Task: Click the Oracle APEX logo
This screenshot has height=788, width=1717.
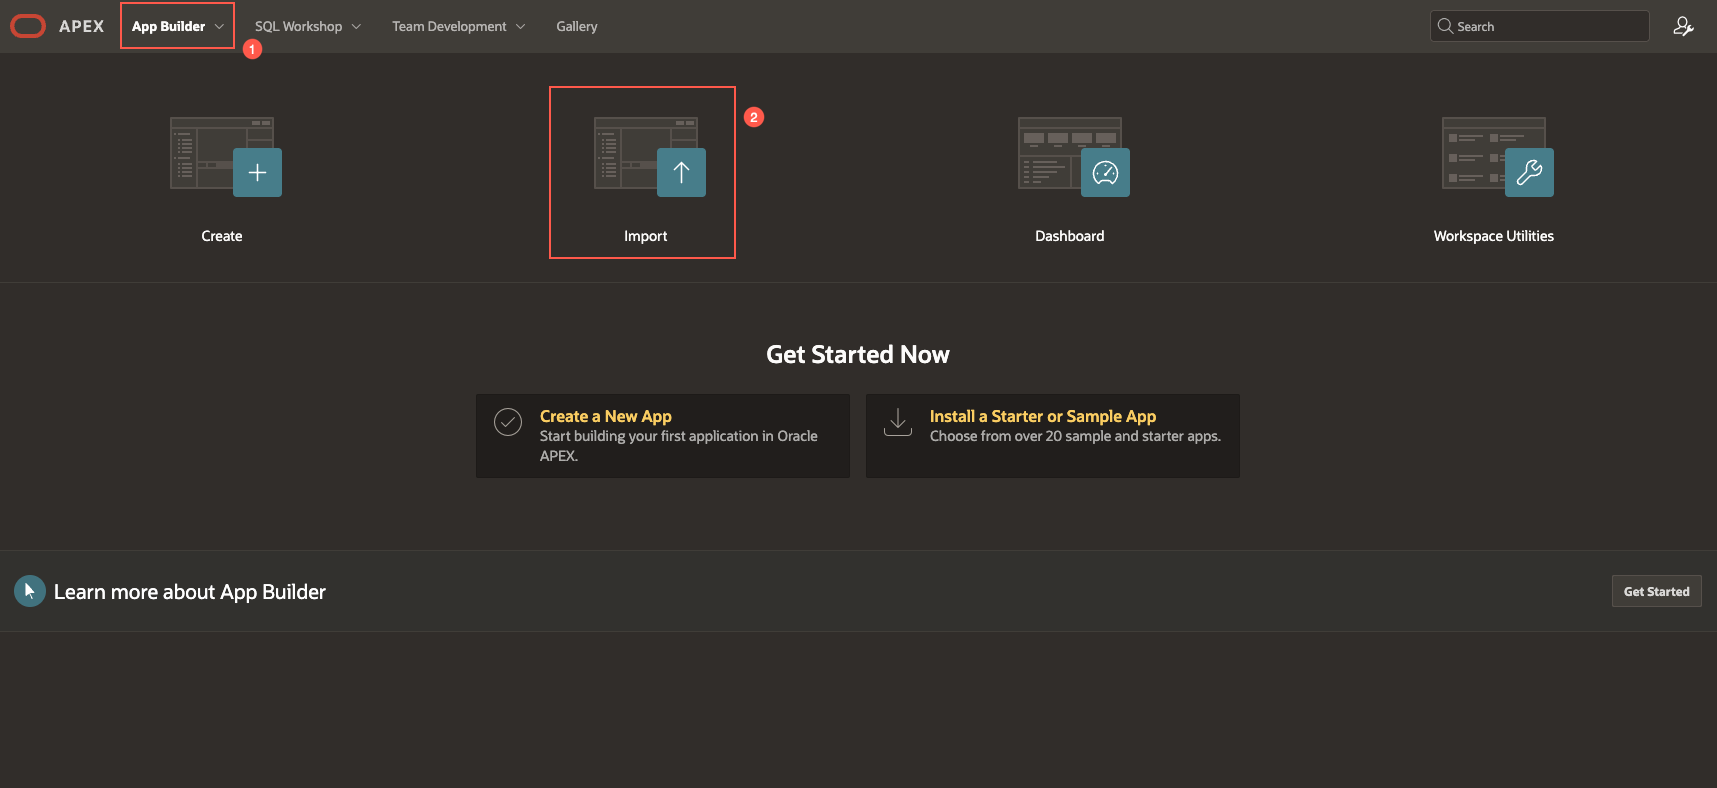Action: click(28, 26)
